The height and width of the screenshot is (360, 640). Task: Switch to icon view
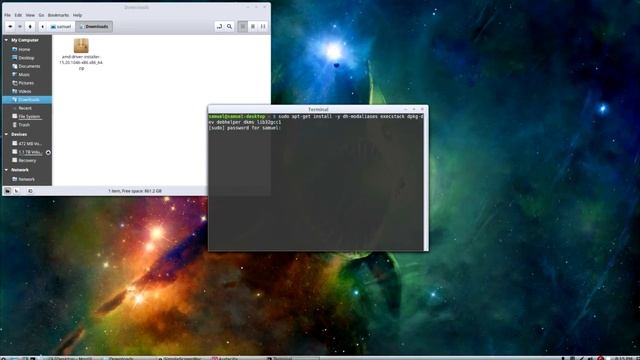tap(243, 27)
